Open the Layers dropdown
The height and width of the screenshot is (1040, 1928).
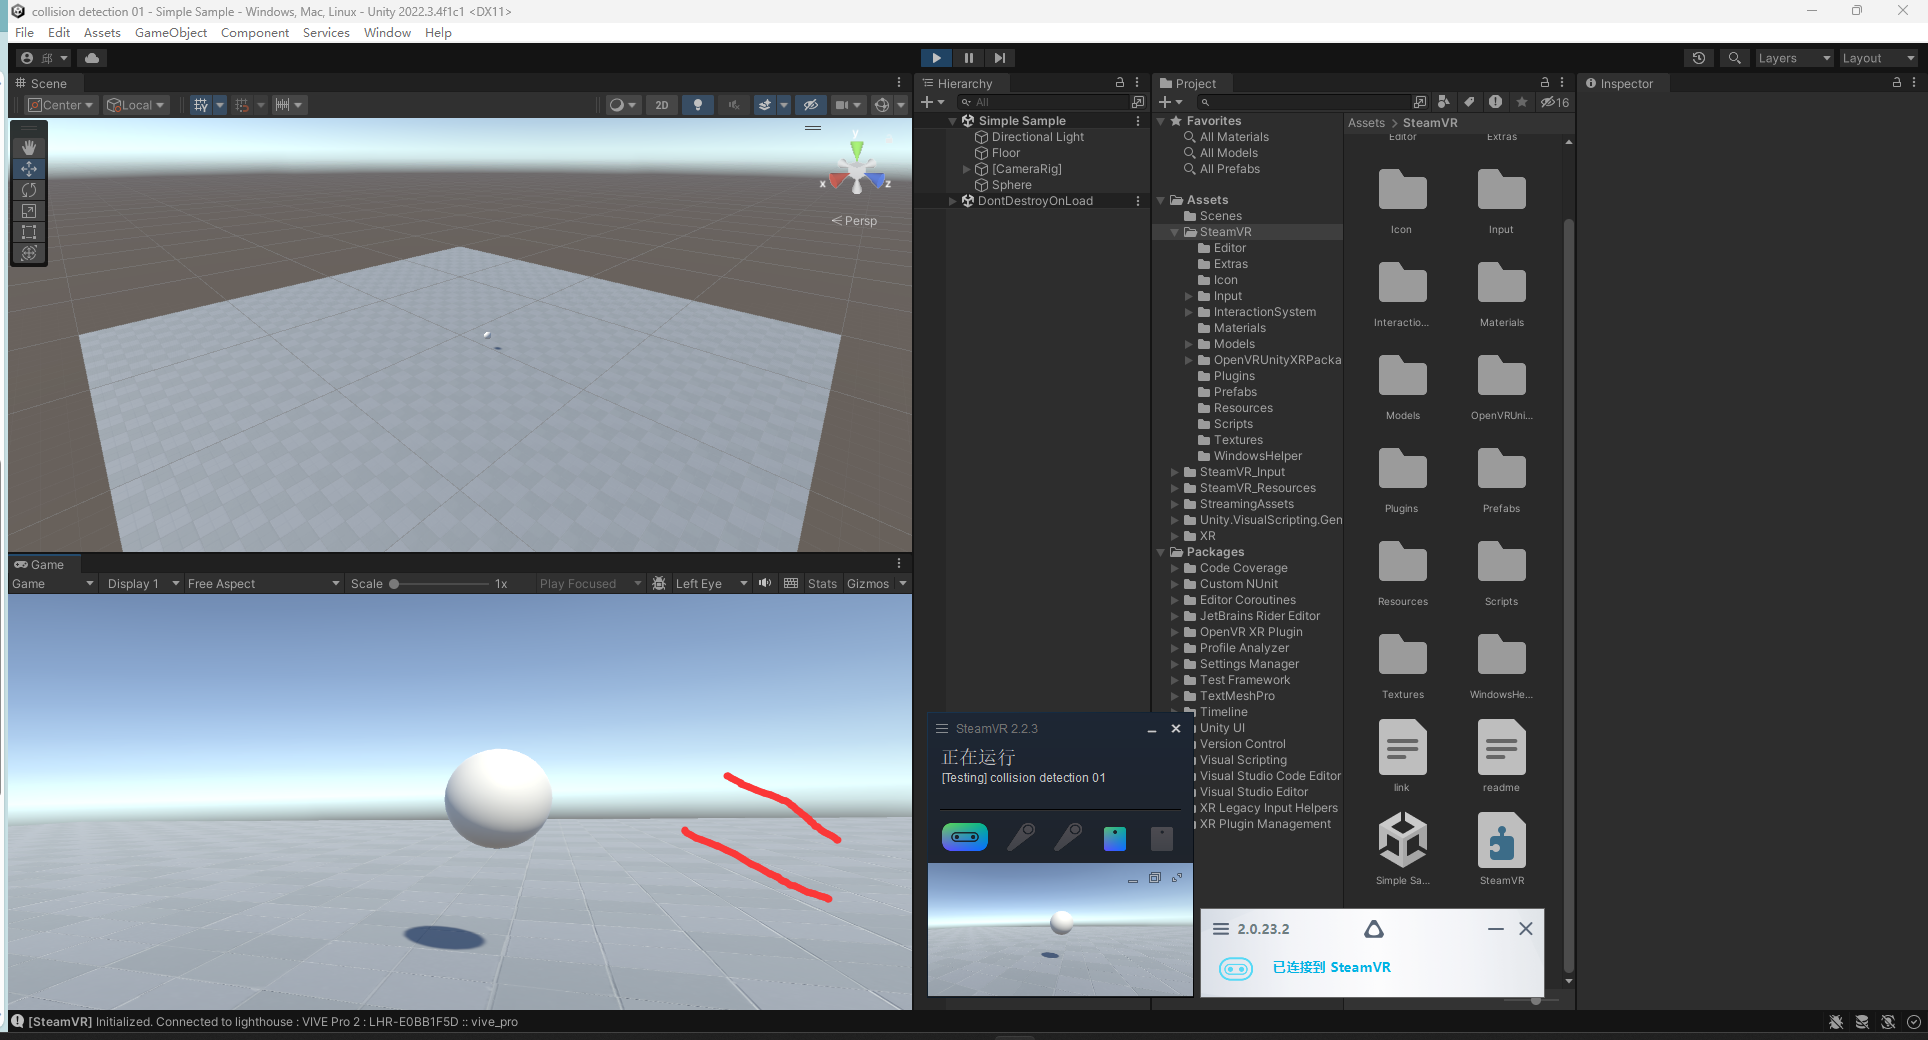pos(1795,58)
